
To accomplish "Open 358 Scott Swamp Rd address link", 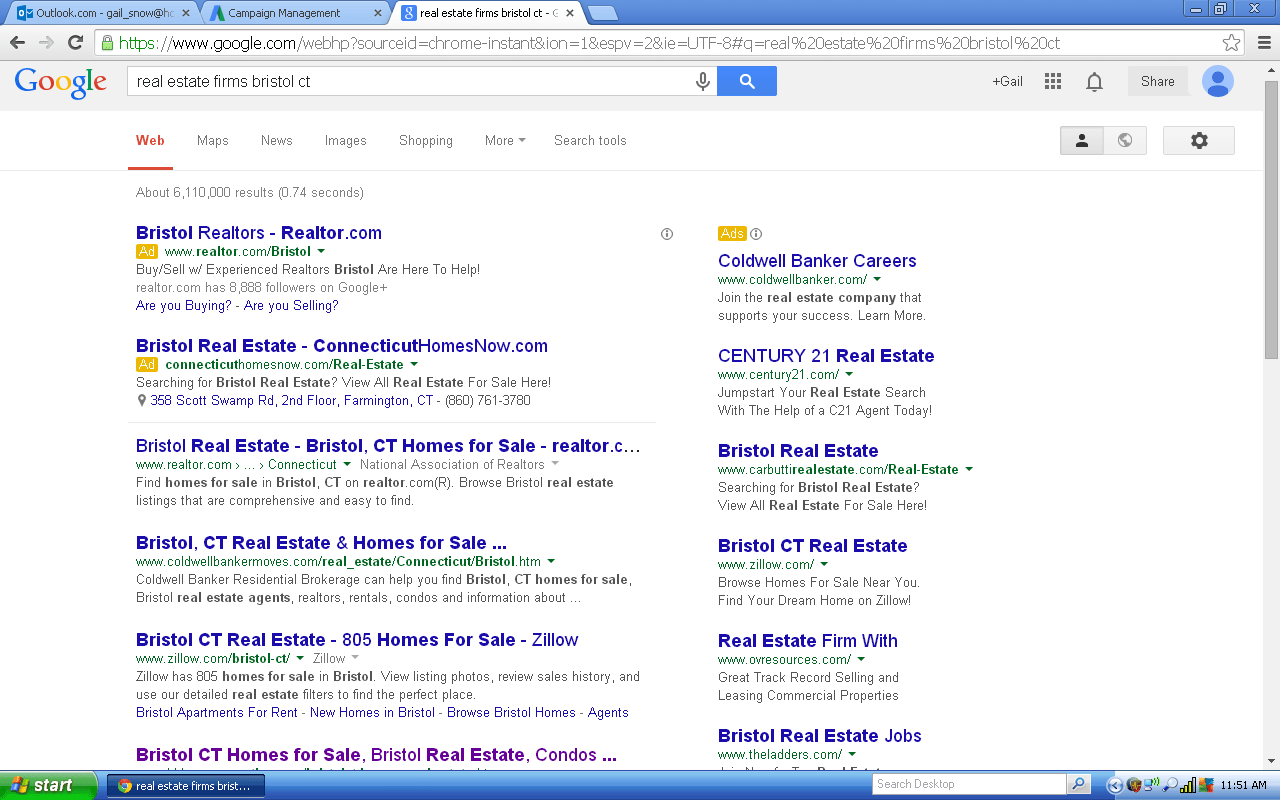I will click(x=292, y=401).
